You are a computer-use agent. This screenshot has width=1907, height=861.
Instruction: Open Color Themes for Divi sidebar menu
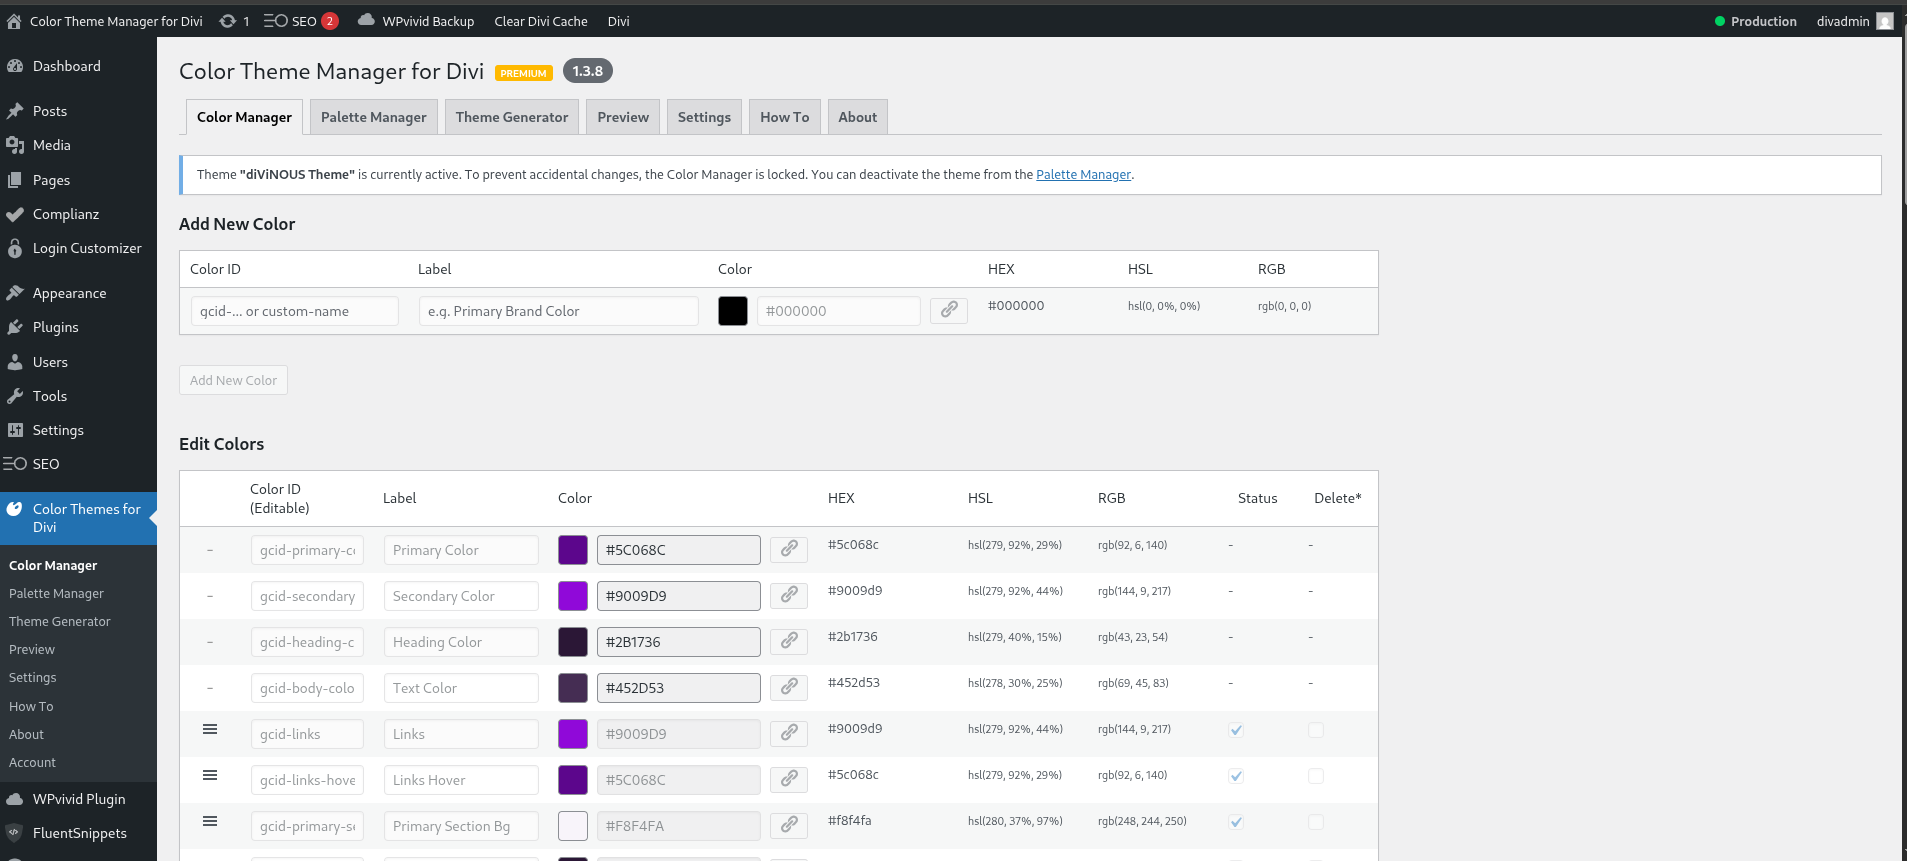(78, 518)
